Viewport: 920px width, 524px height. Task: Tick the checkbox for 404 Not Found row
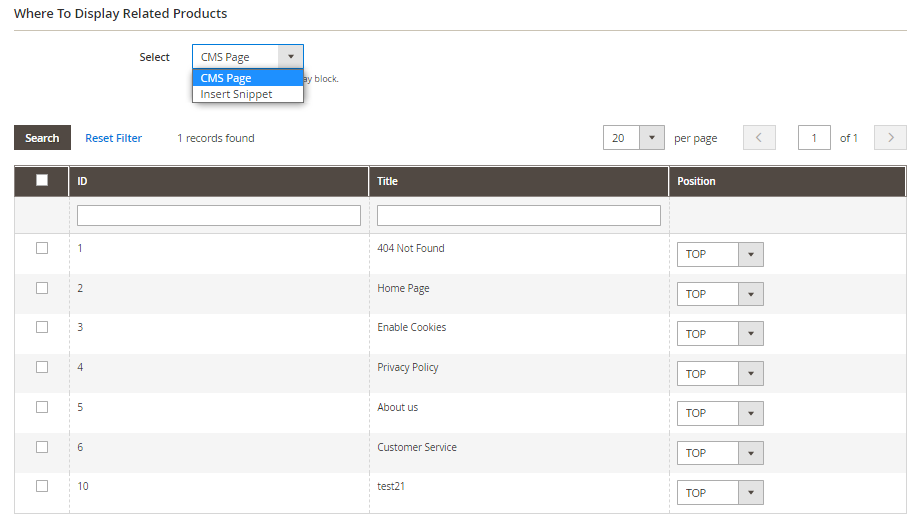[42, 248]
